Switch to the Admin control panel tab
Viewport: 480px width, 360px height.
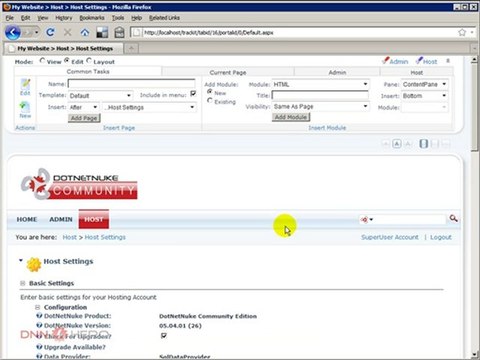[337, 72]
